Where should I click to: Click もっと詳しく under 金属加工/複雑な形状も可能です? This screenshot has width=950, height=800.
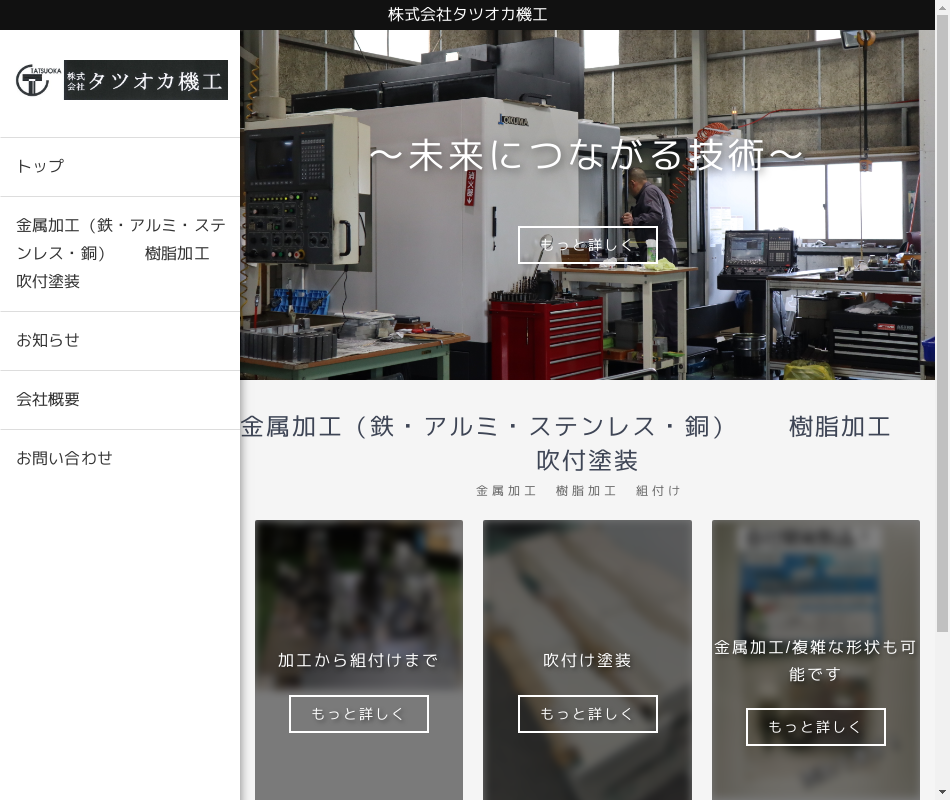pos(815,727)
